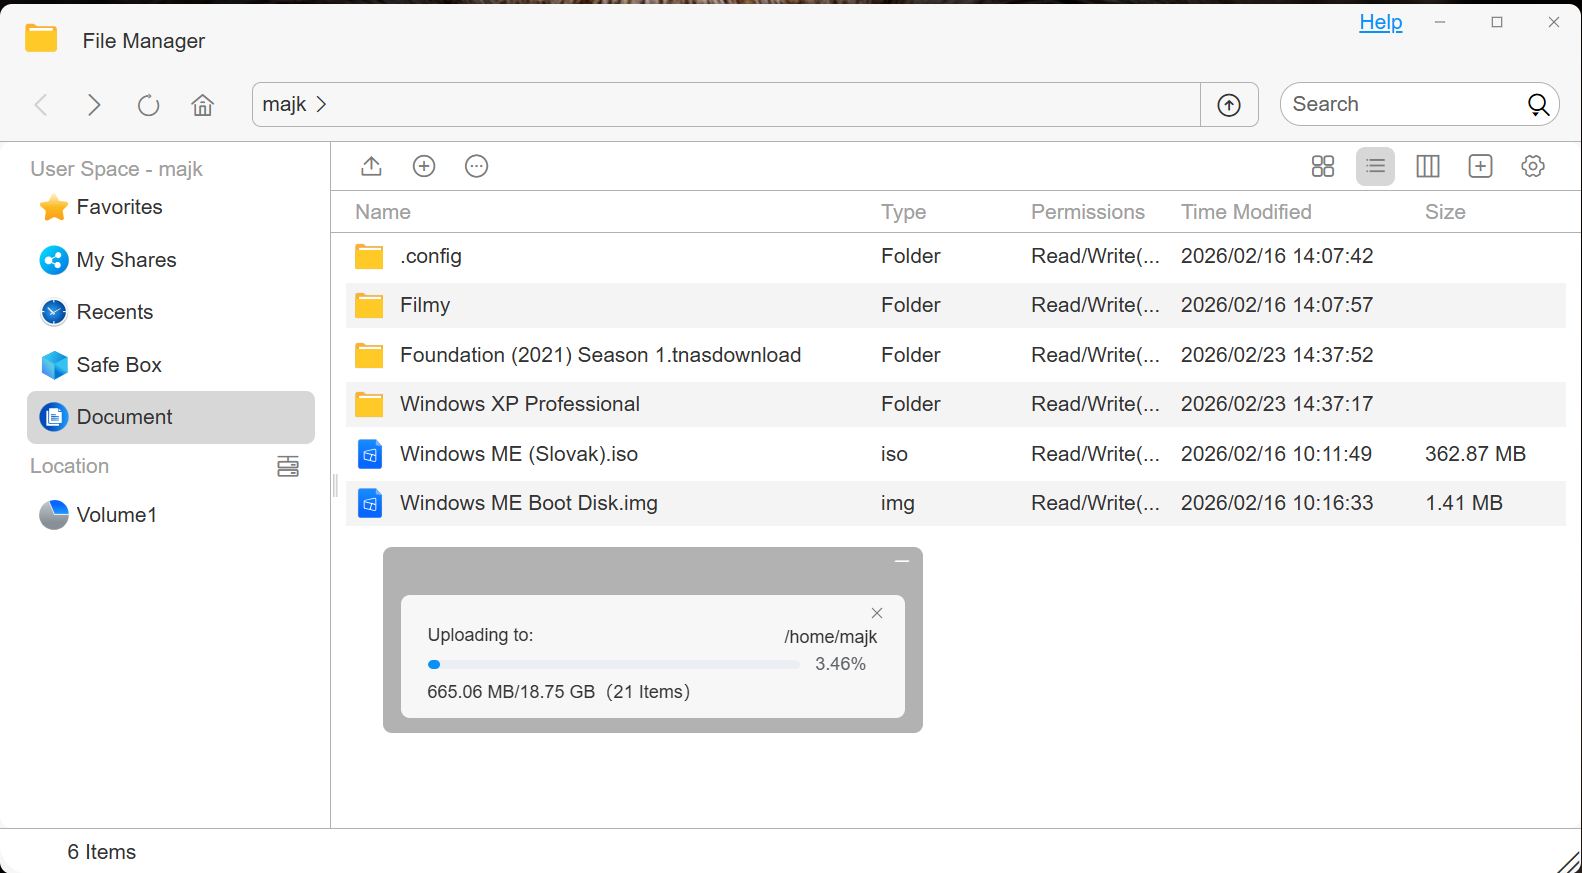This screenshot has height=873, width=1582.
Task: Click the create new plus-circle icon
Action: coord(424,166)
